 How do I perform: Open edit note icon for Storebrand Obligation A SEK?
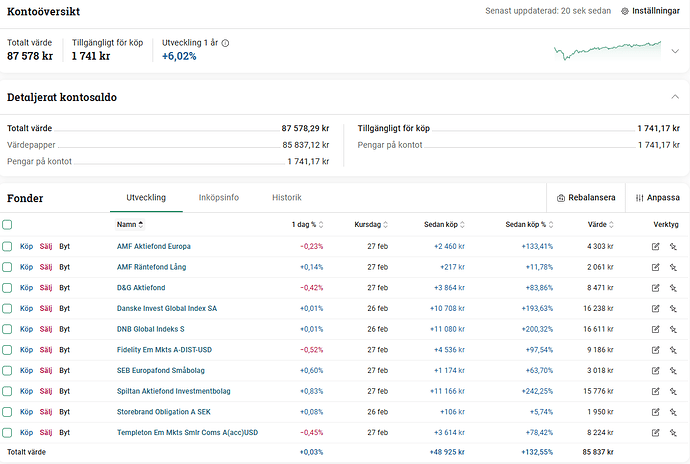pyautogui.click(x=655, y=412)
